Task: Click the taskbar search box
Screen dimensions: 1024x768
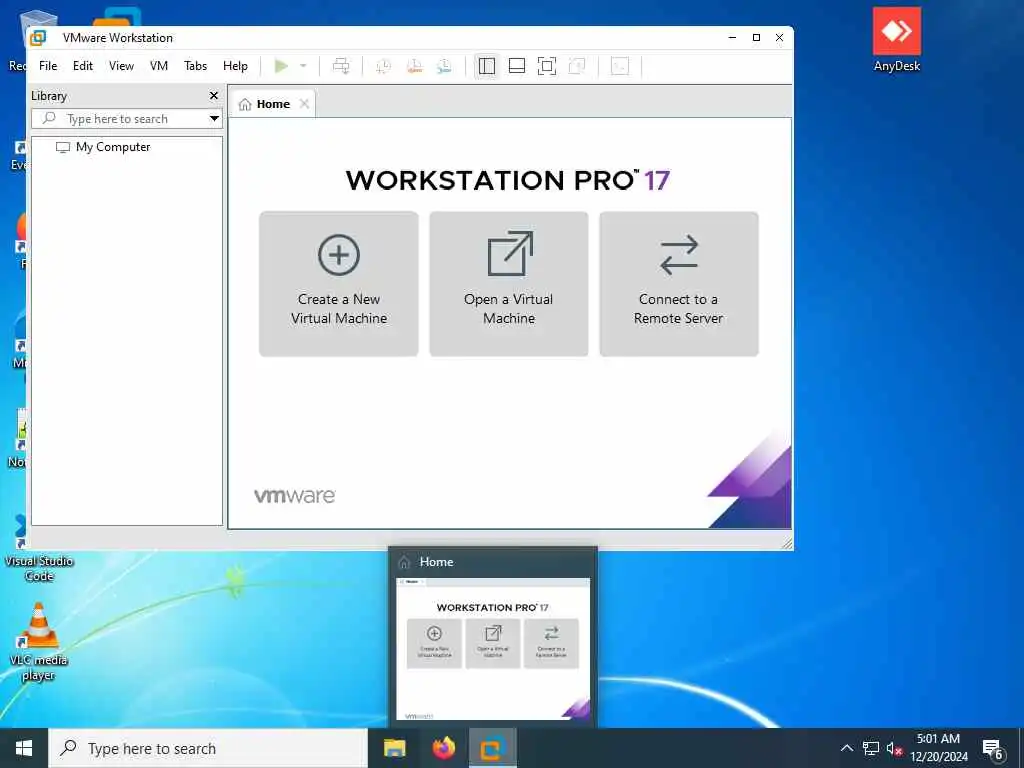Action: pyautogui.click(x=208, y=748)
